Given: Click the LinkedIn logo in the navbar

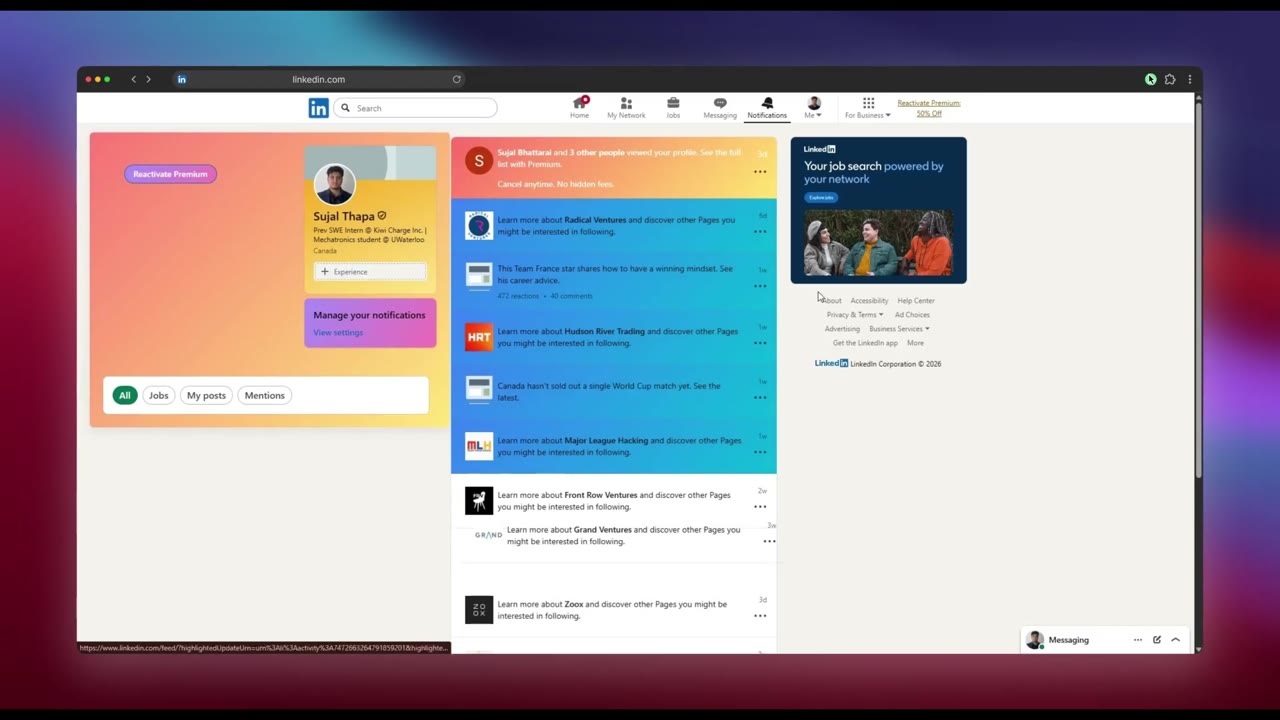Looking at the screenshot, I should [x=318, y=108].
